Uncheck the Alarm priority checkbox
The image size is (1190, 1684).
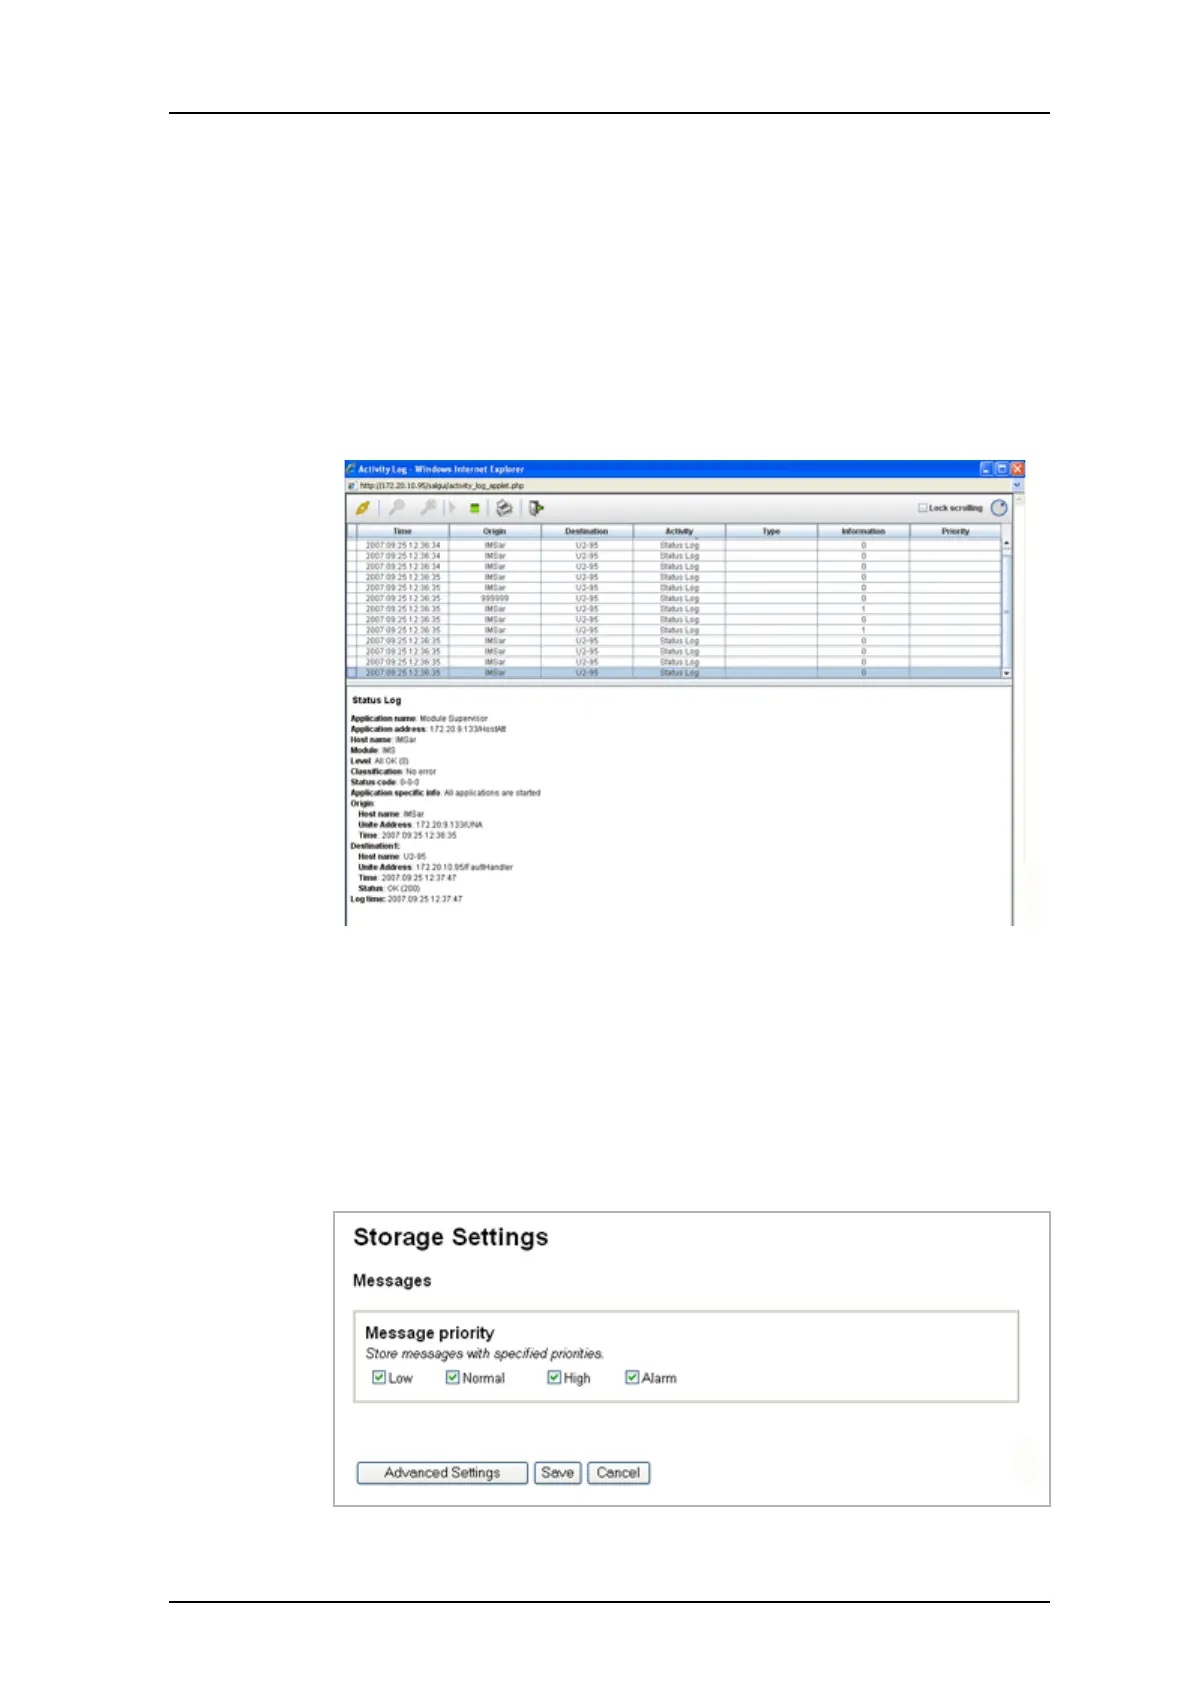point(632,1377)
